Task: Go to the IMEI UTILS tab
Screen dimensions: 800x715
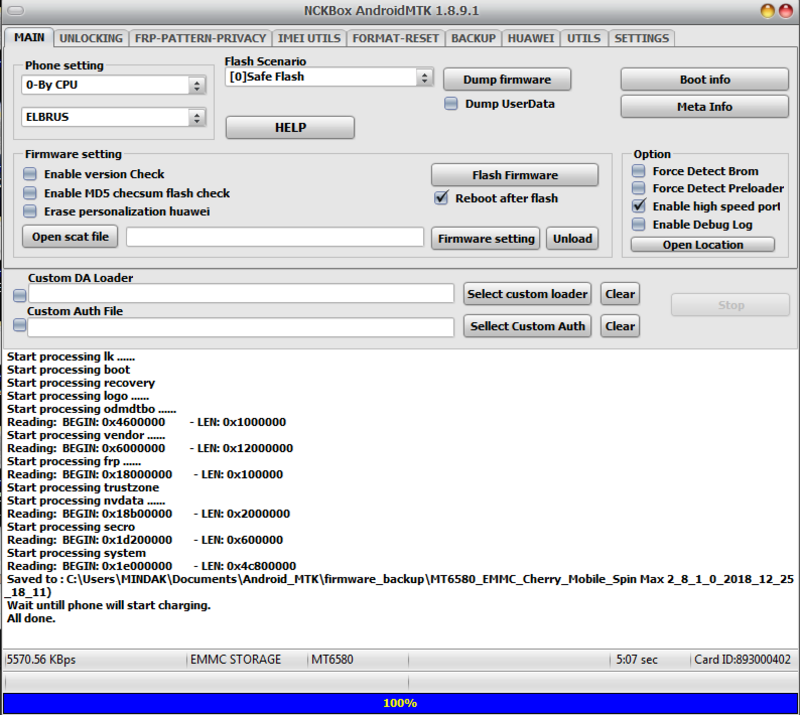Action: (x=309, y=38)
